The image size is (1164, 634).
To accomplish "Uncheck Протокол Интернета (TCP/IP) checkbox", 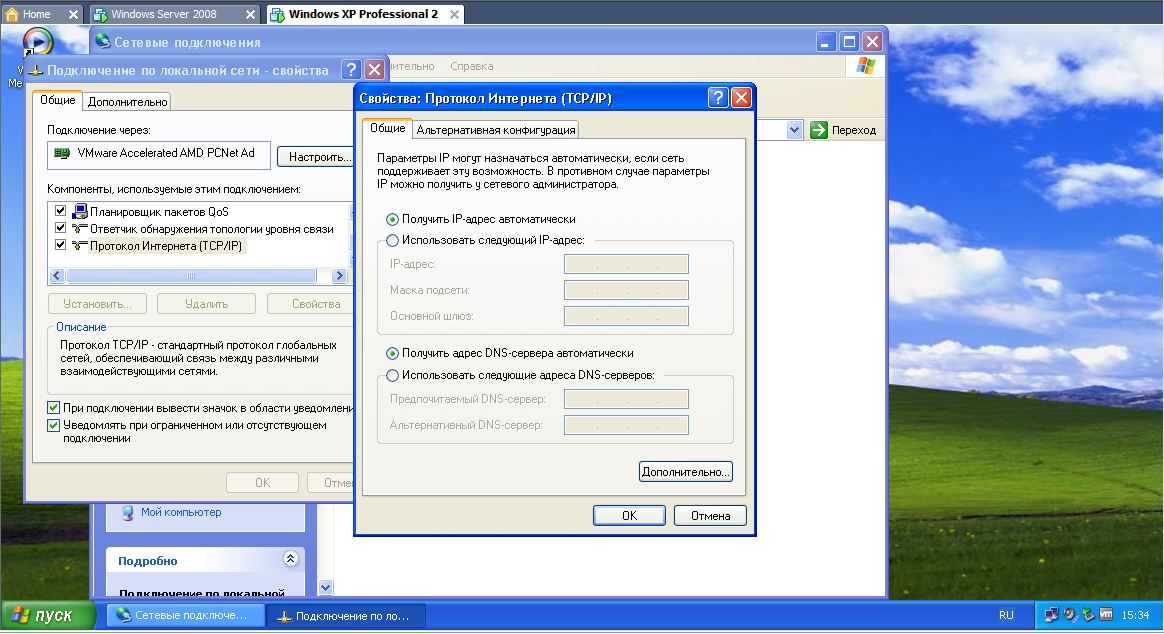I will (x=61, y=245).
